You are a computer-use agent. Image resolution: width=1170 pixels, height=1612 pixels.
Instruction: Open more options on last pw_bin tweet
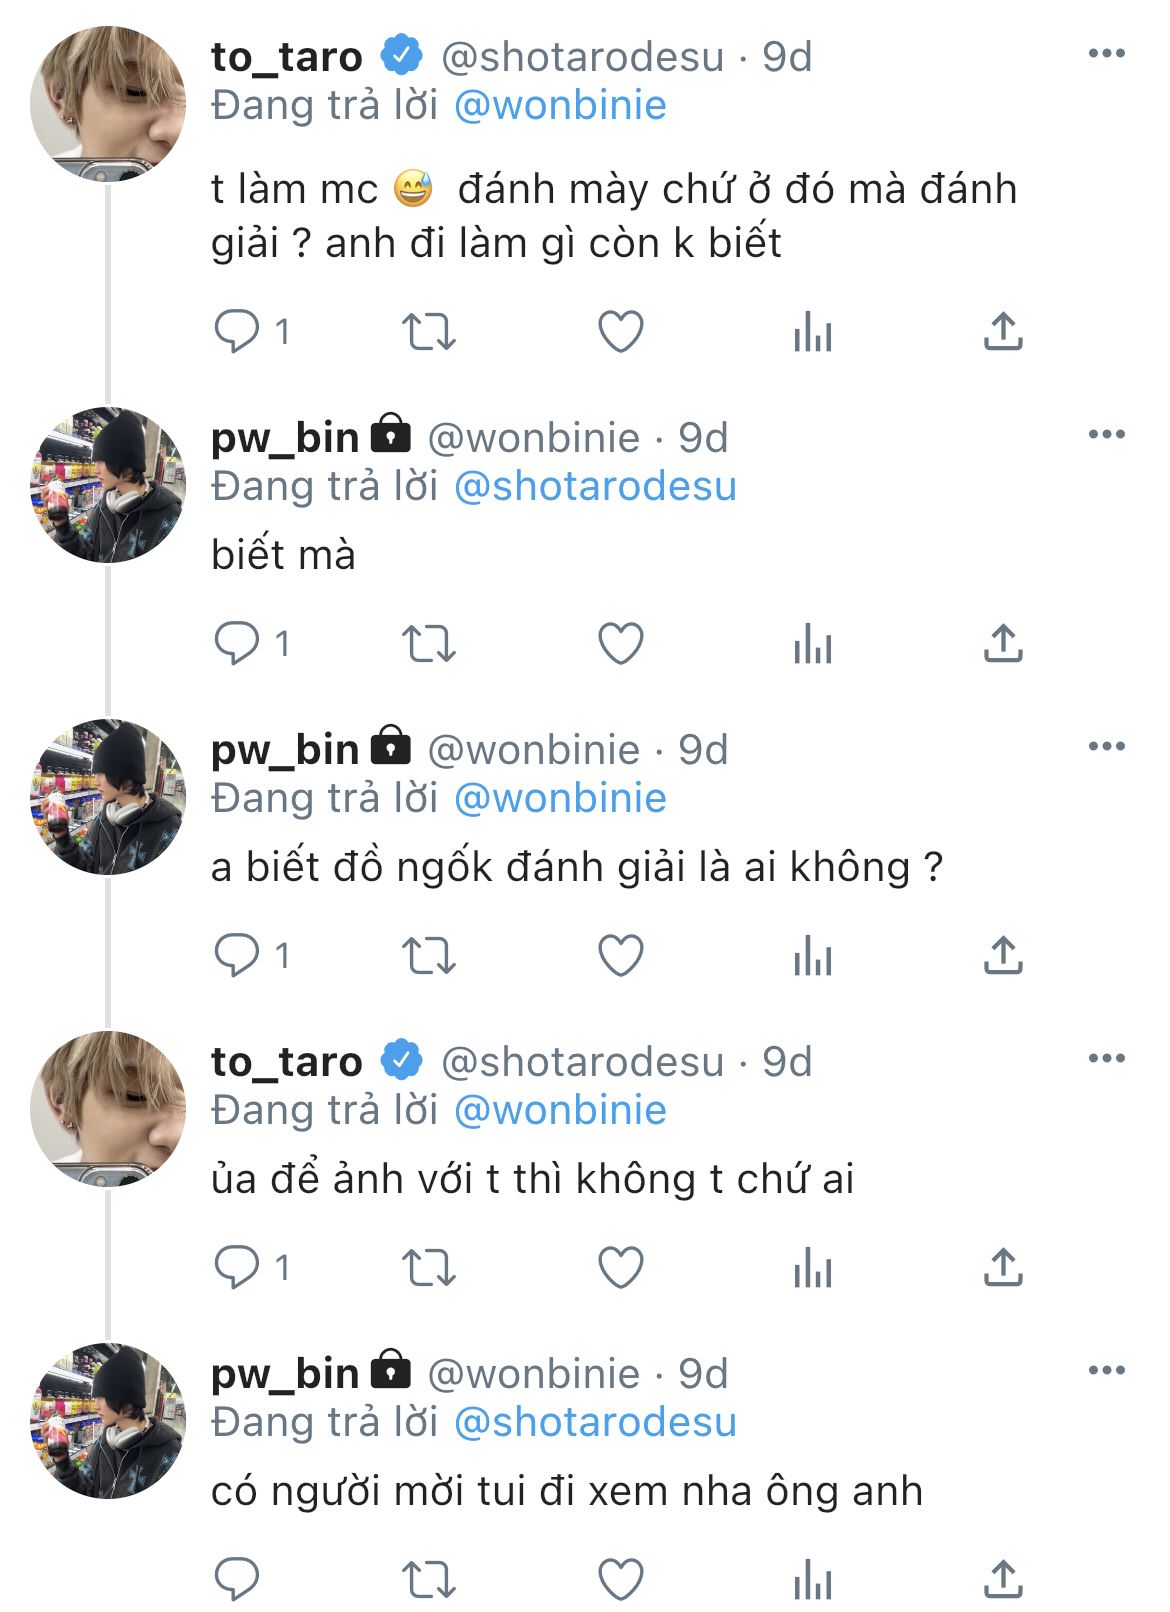tap(1106, 1371)
